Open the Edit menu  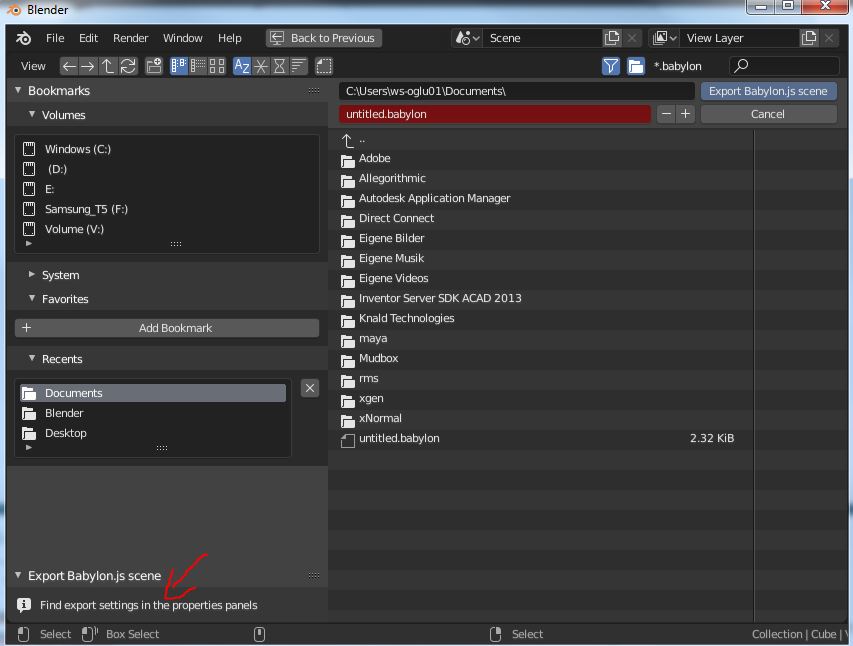pyautogui.click(x=88, y=38)
